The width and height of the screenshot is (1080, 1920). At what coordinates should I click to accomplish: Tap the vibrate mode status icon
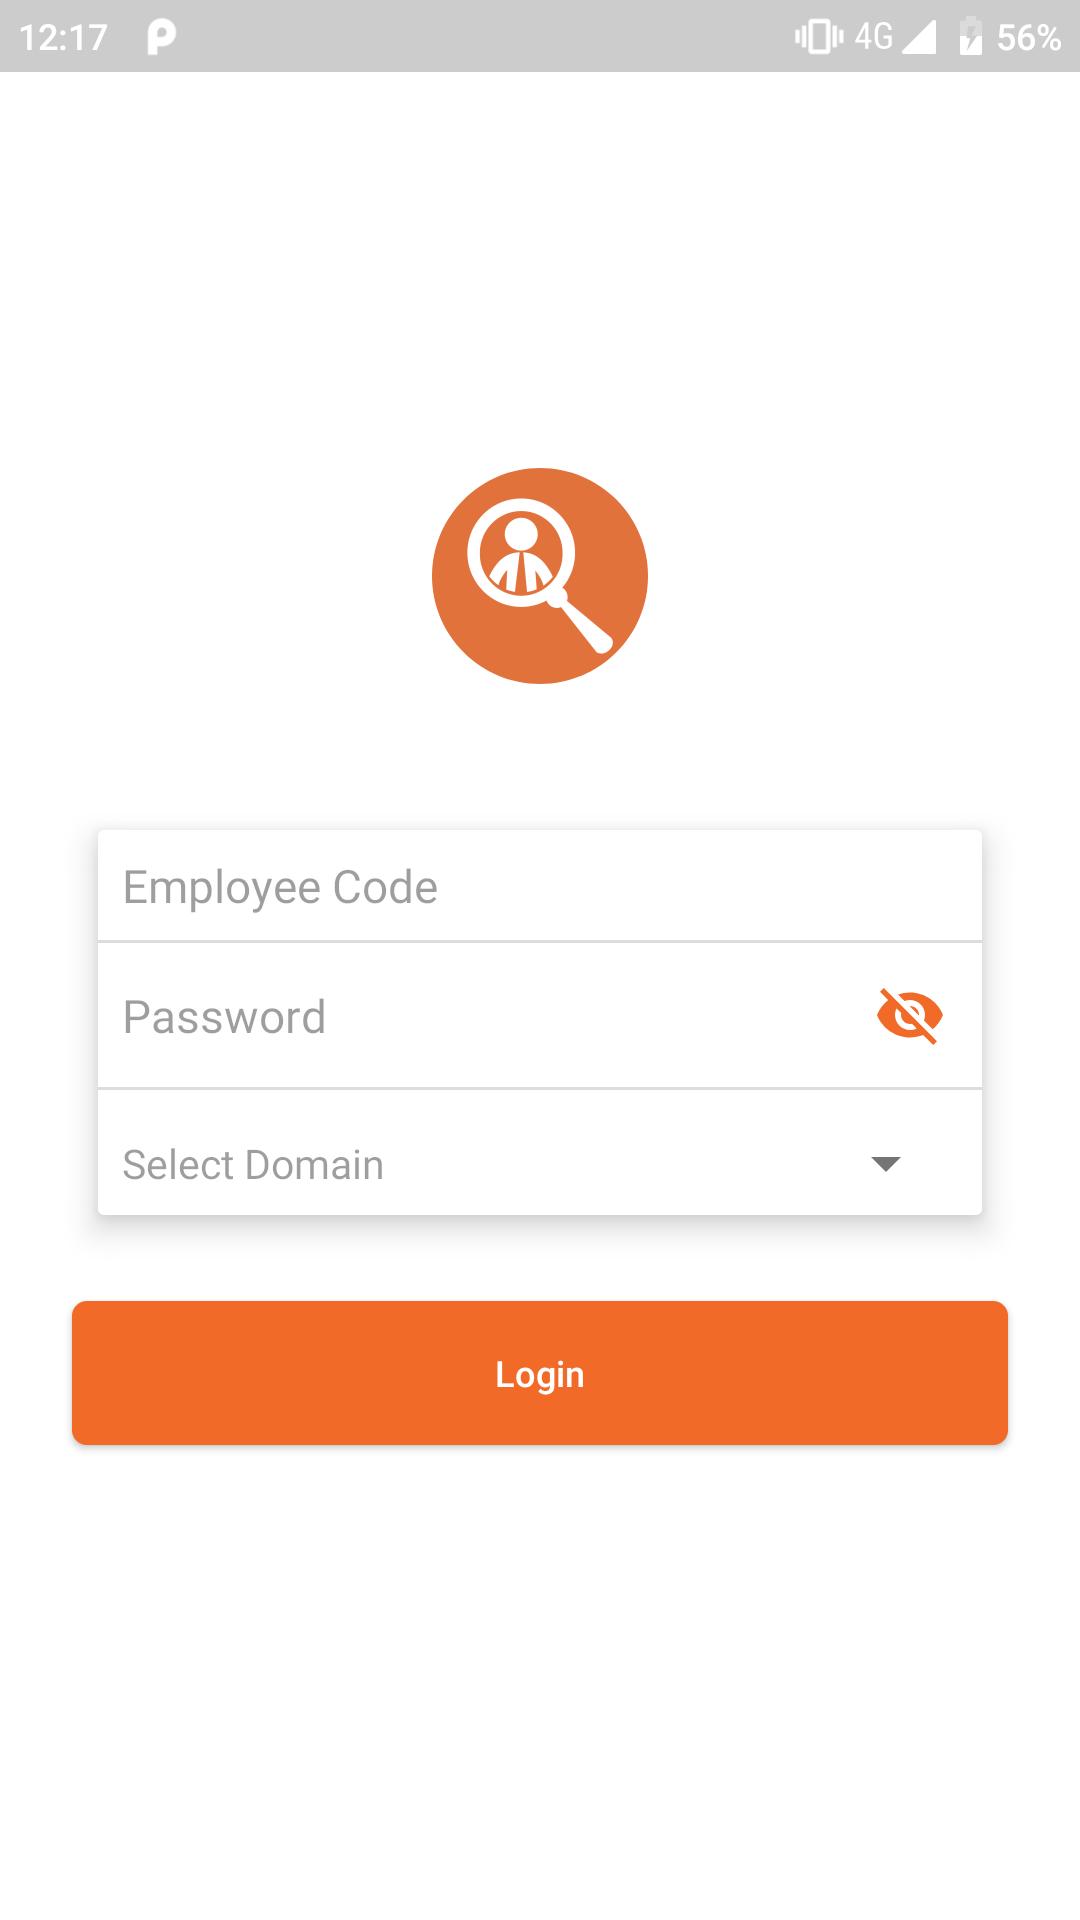[x=819, y=37]
